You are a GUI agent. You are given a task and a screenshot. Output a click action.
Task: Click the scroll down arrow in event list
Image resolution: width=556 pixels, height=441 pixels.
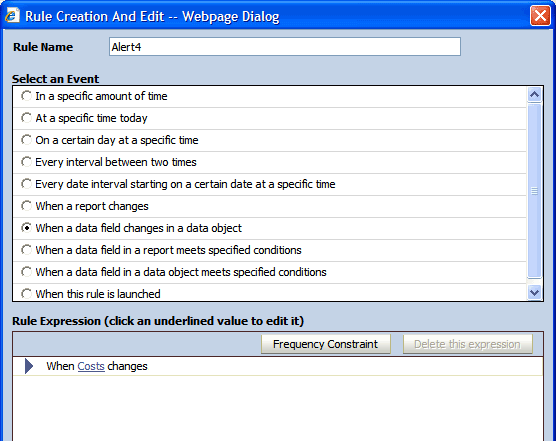(534, 293)
